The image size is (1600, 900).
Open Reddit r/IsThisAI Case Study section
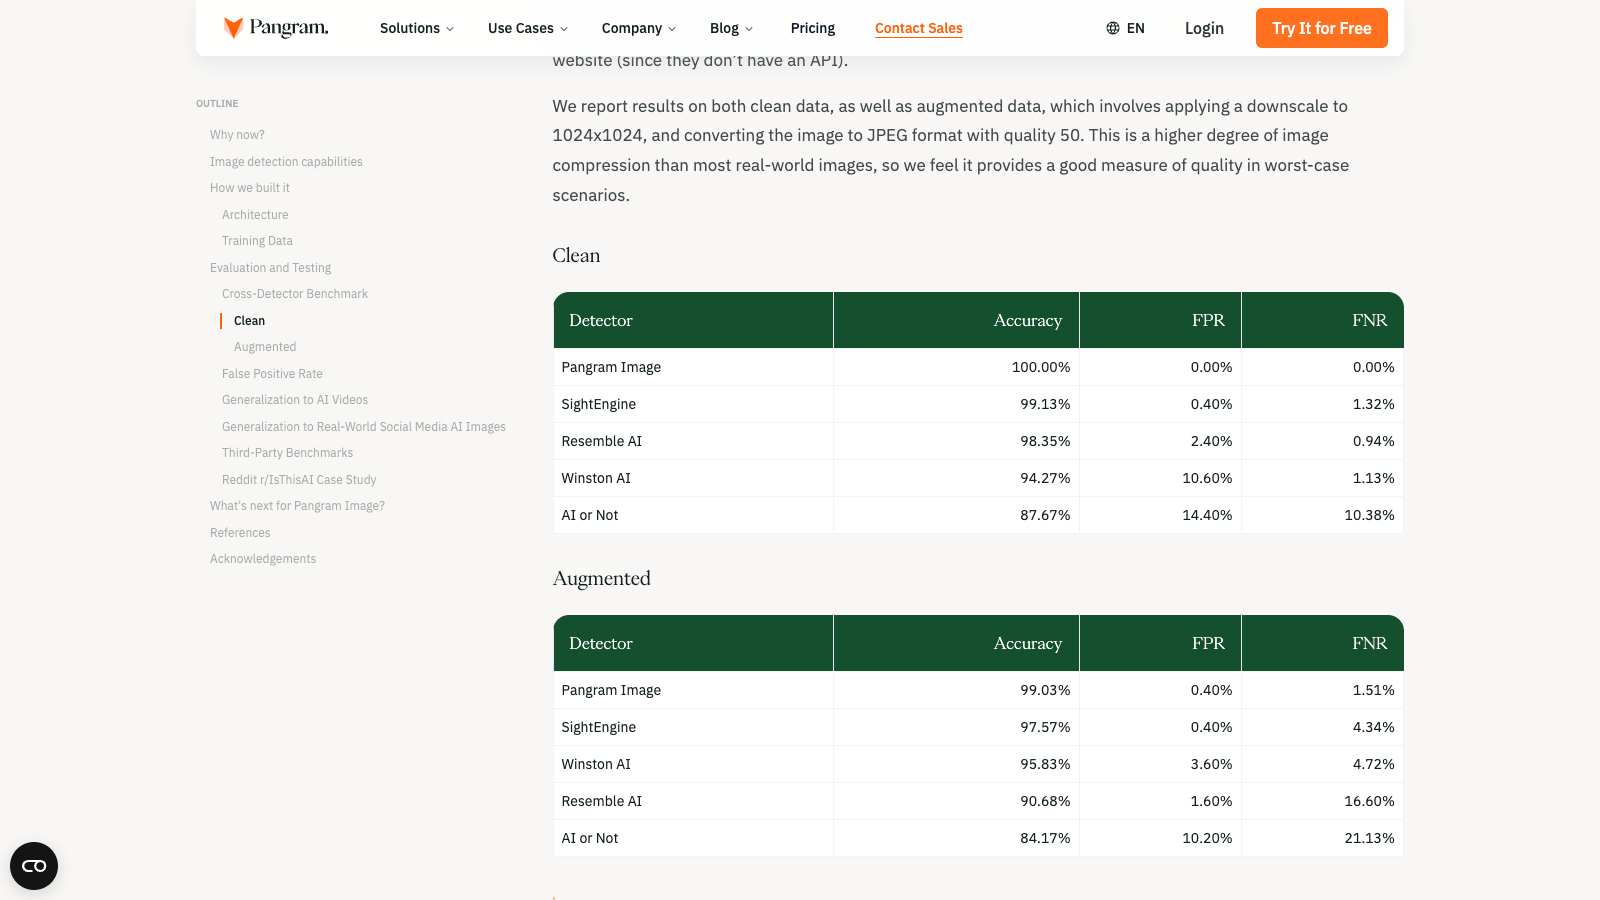pyautogui.click(x=299, y=480)
